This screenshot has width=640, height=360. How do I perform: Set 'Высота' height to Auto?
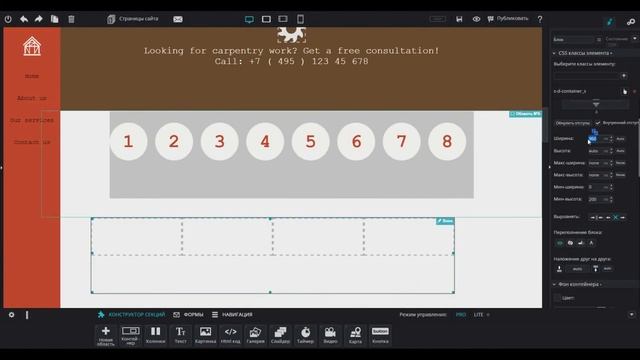[620, 151]
